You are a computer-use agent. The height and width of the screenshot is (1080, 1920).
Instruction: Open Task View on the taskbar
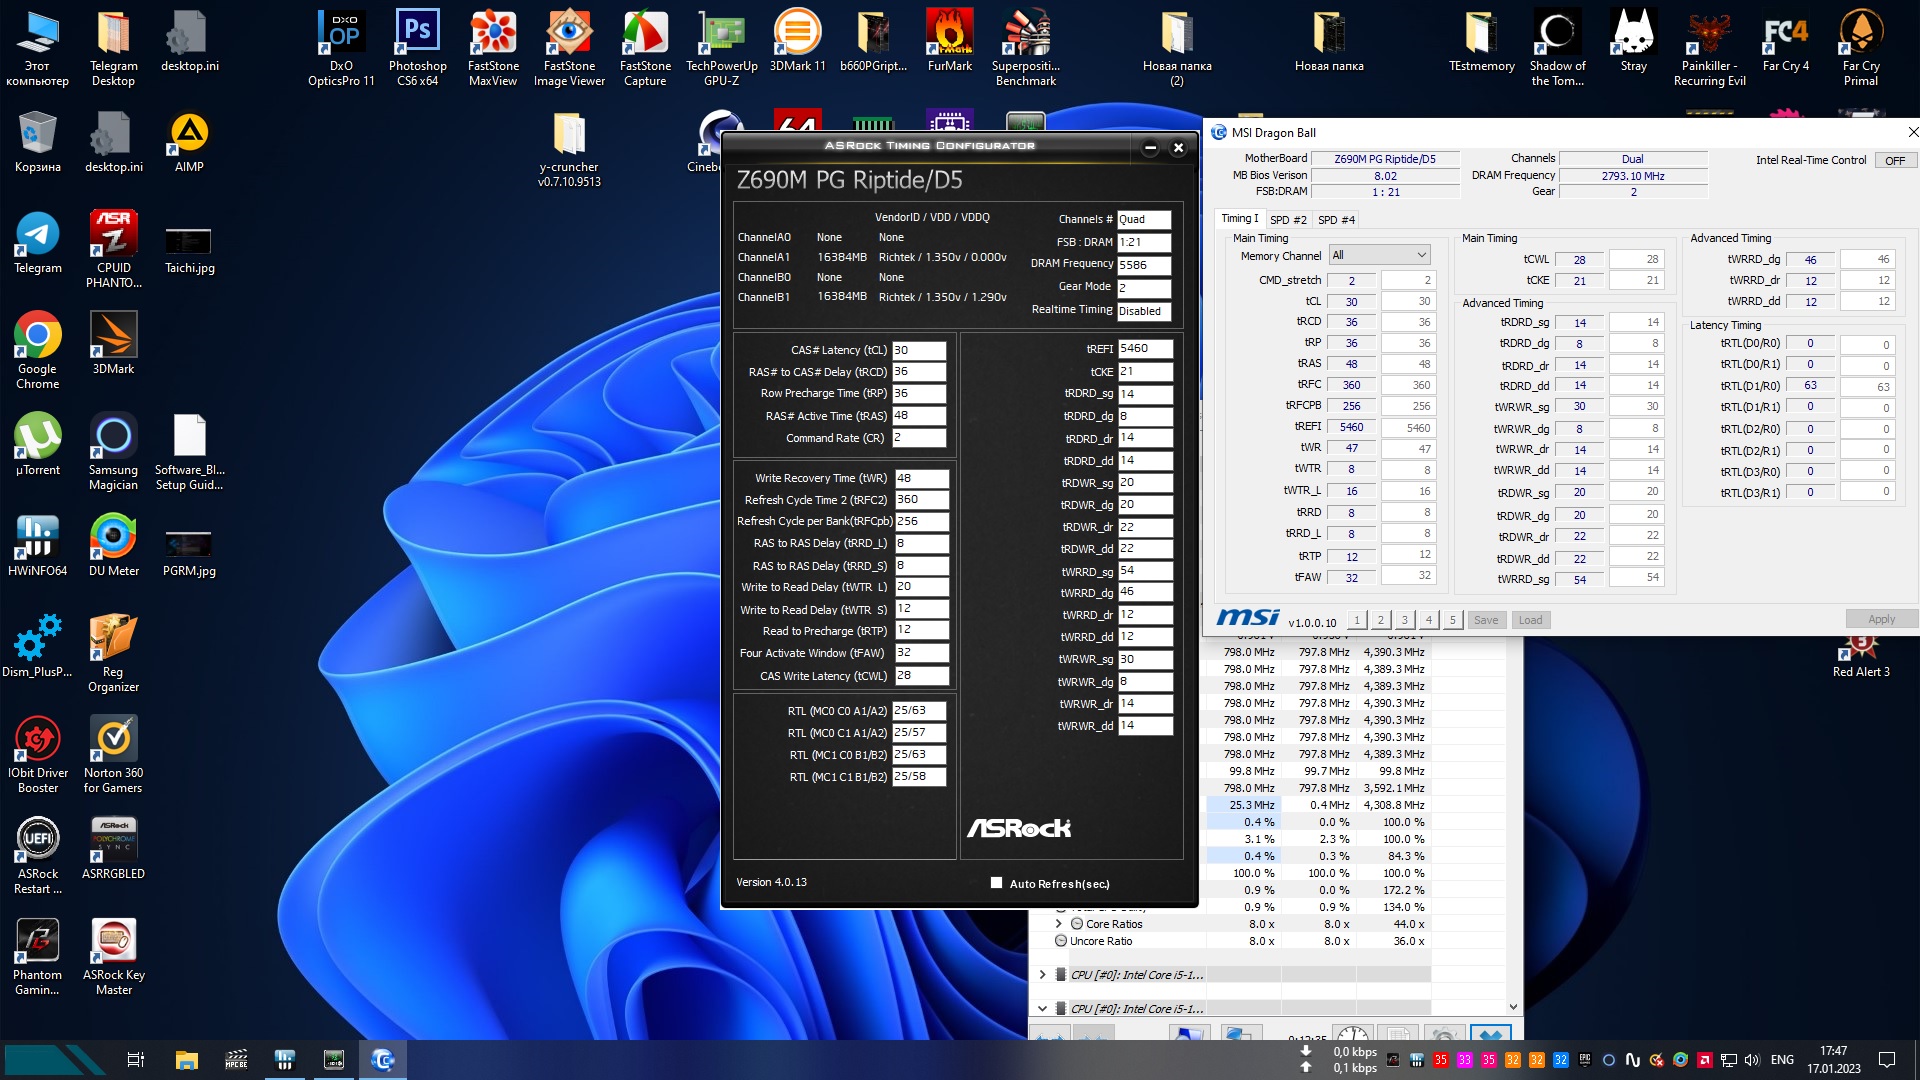136,1060
